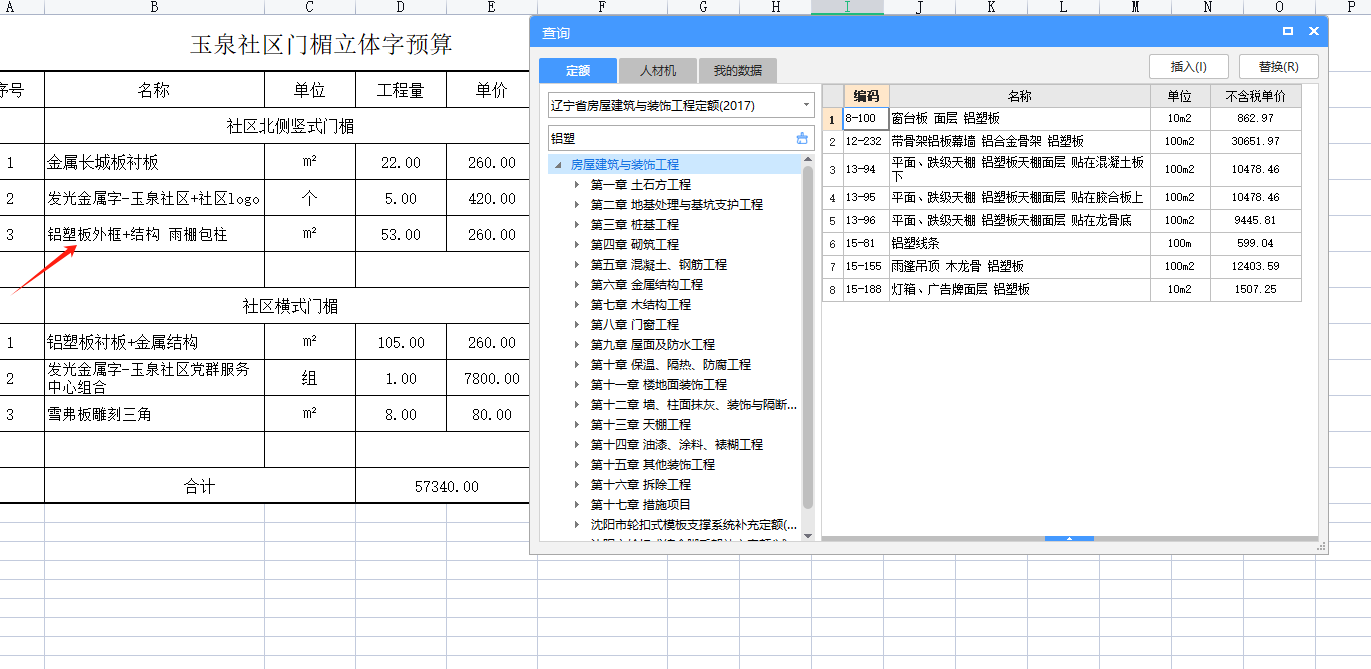Select tree item 第十四章 油漆、涂料、裱糊工程

[676, 445]
